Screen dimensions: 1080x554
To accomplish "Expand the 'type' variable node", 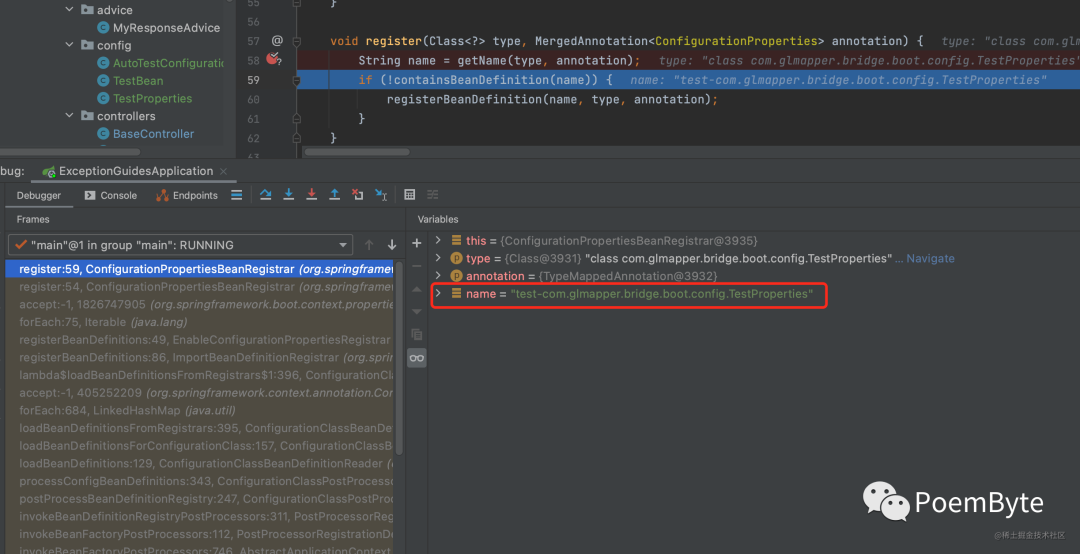I will pos(438,258).
